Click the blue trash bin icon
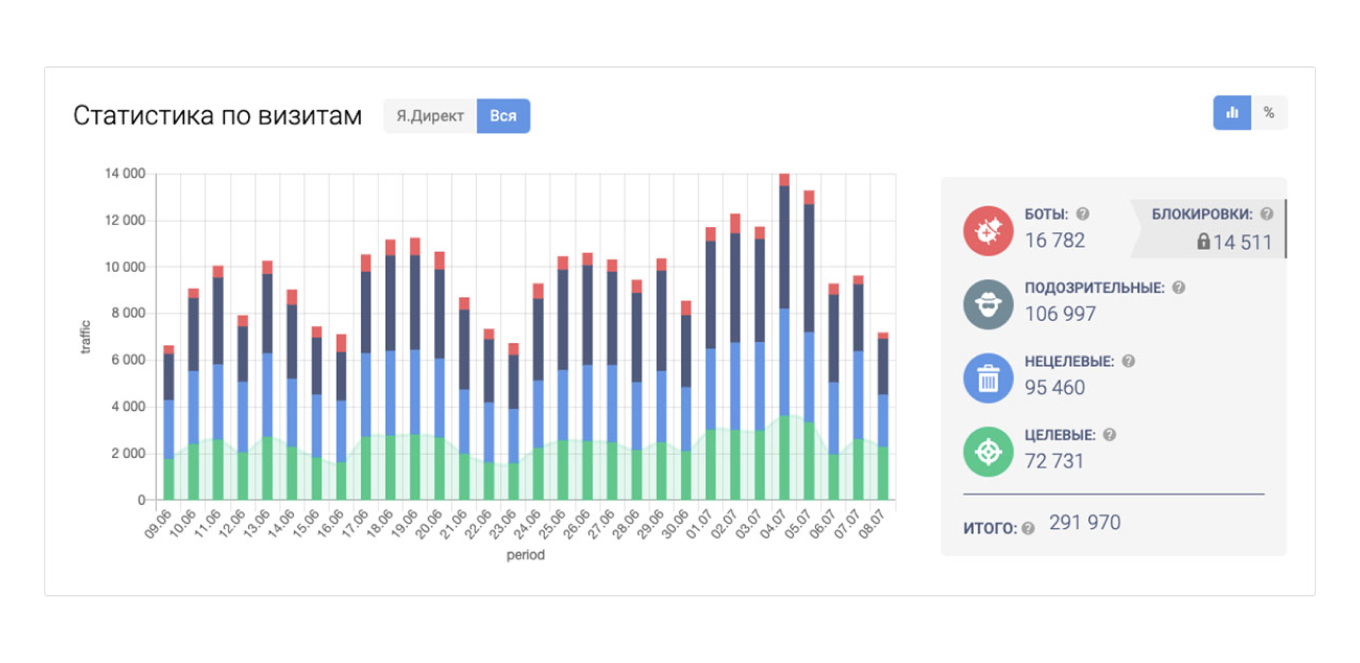This screenshot has height=663, width=1360. click(988, 379)
